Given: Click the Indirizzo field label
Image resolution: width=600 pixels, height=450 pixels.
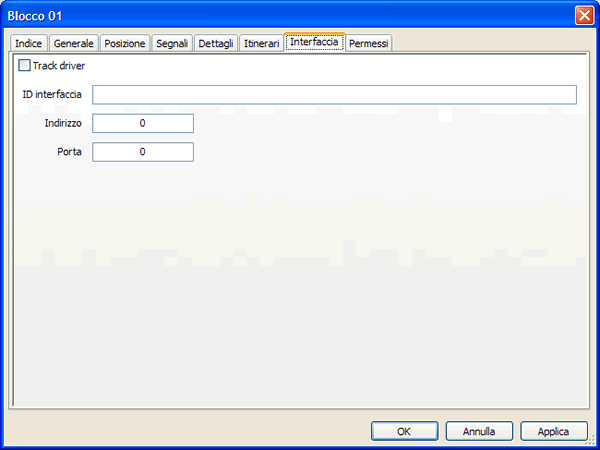Looking at the screenshot, I should click(63, 123).
